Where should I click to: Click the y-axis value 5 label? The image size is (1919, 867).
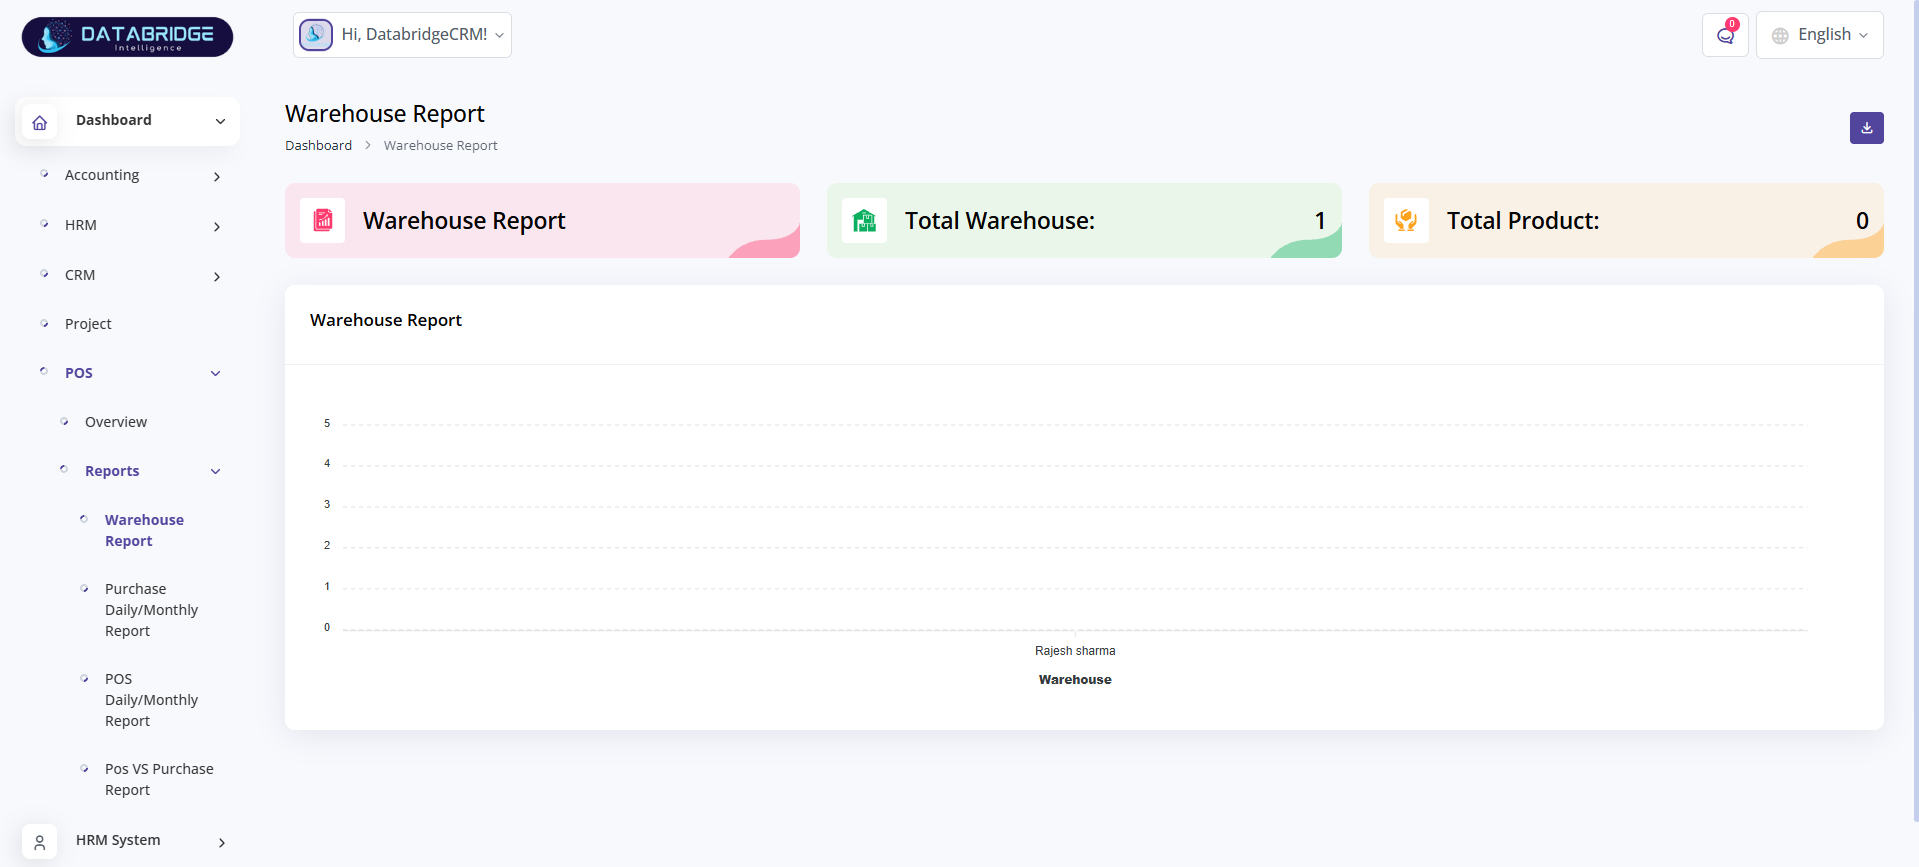point(327,424)
